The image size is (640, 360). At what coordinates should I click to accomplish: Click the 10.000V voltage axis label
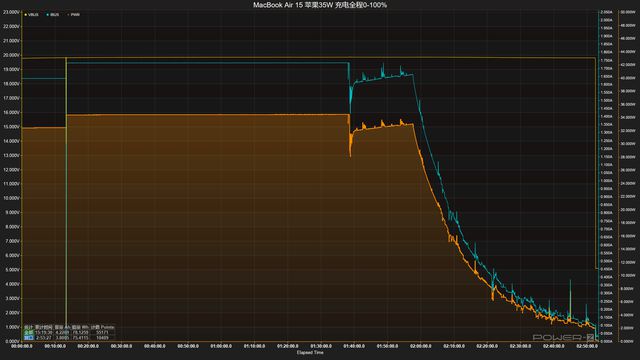click(x=11, y=198)
